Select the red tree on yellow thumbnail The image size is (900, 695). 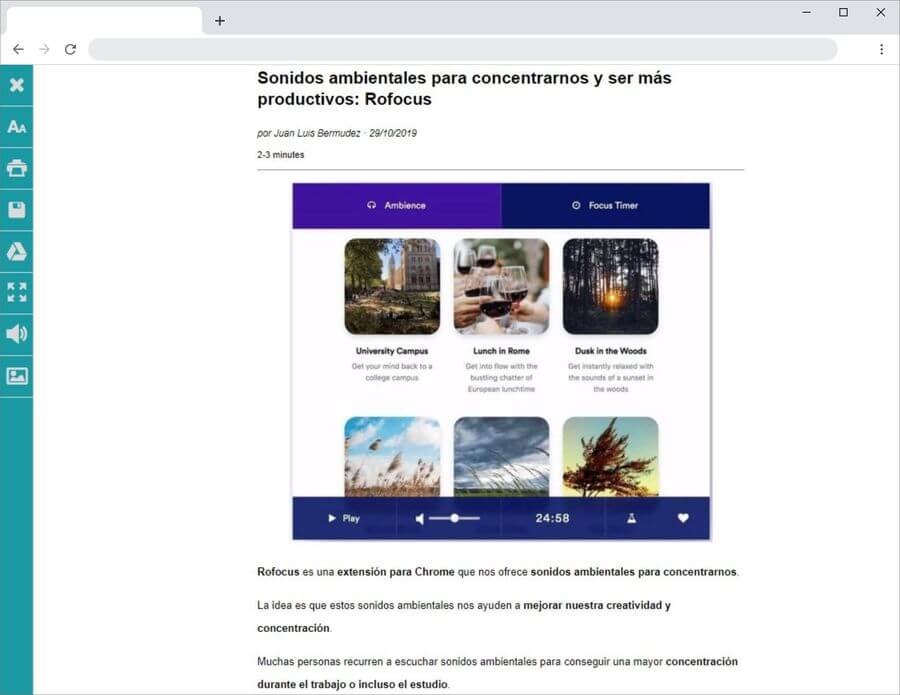click(610, 457)
